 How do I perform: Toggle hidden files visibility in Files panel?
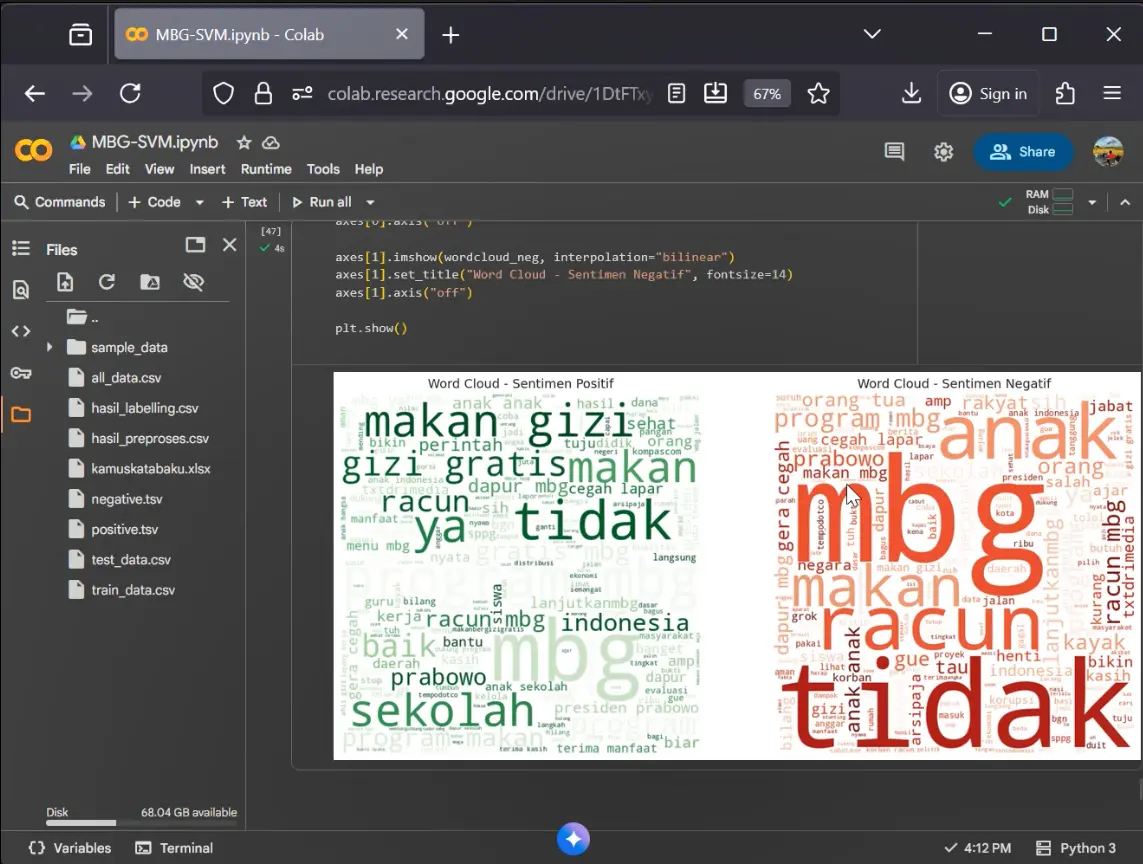pyautogui.click(x=193, y=283)
